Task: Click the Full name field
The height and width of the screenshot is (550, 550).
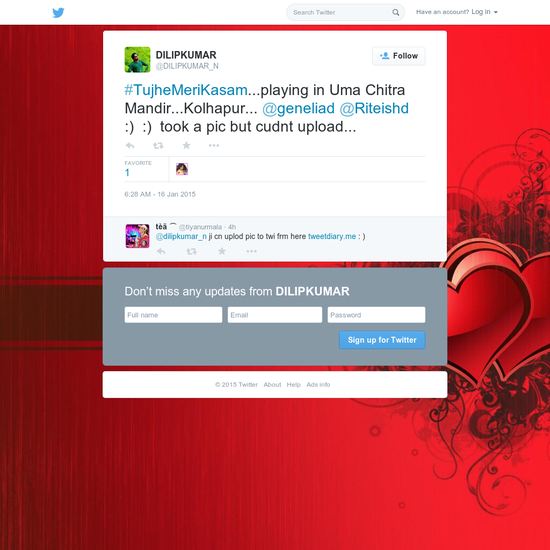Action: (x=173, y=315)
